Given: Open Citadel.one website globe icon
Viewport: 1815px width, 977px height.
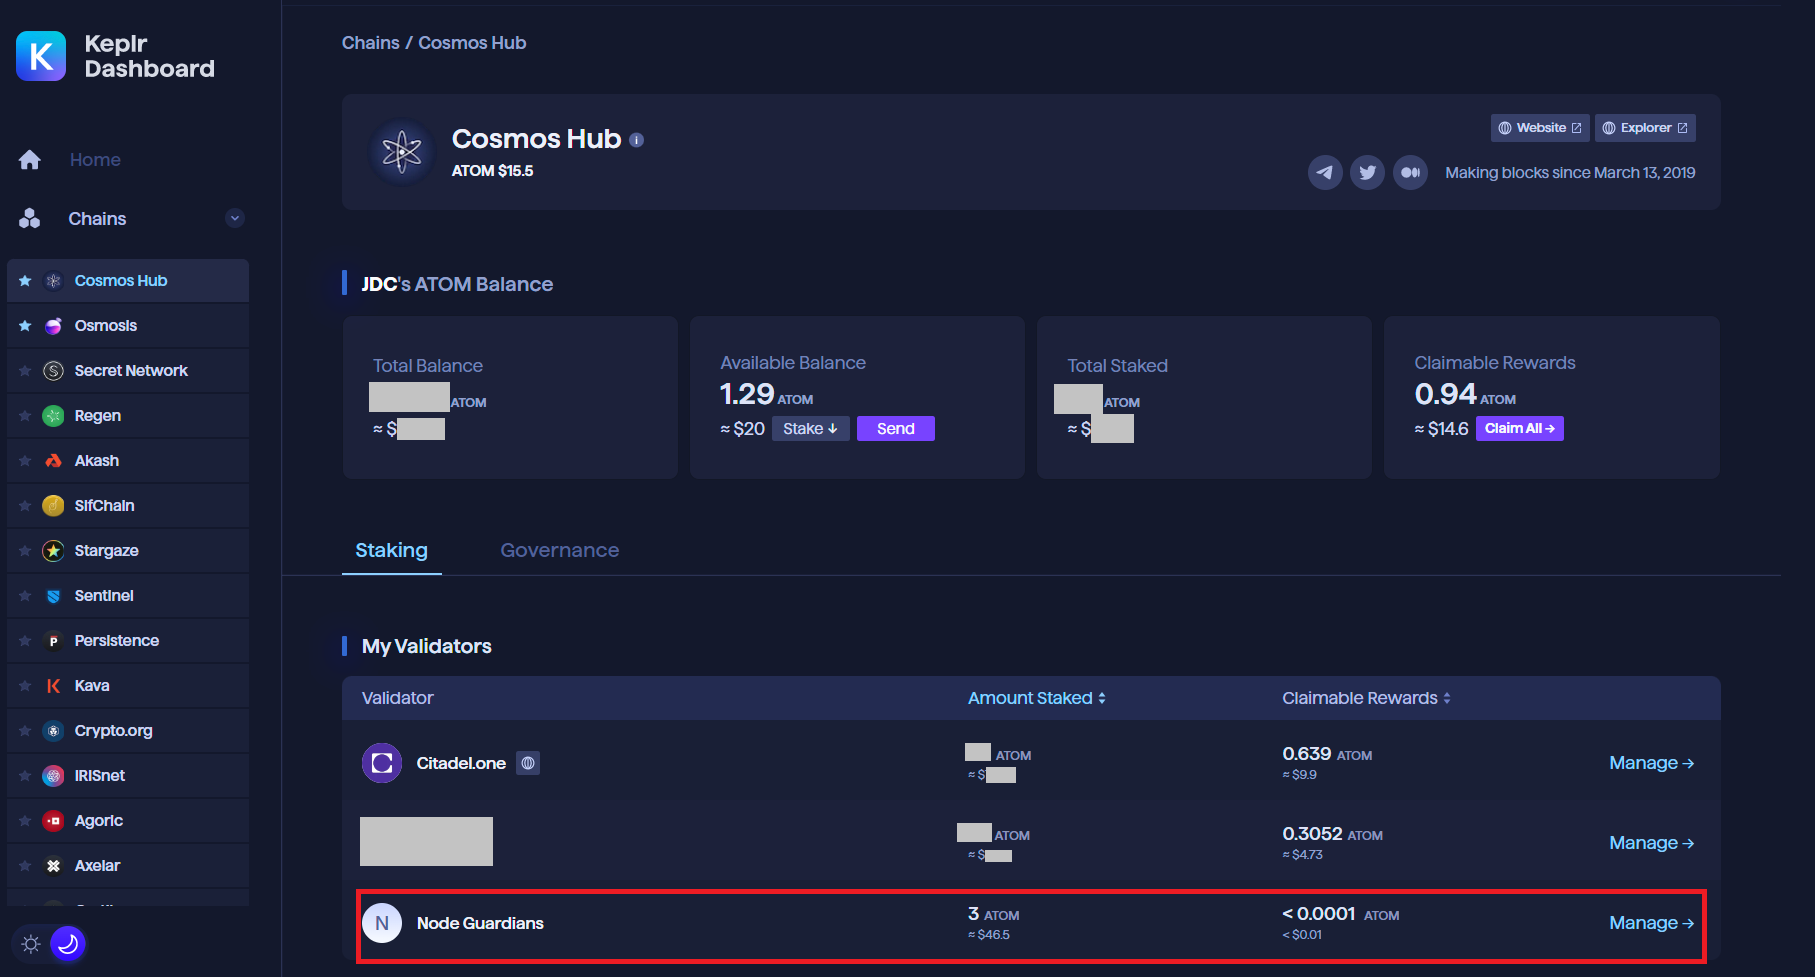Looking at the screenshot, I should (x=528, y=763).
